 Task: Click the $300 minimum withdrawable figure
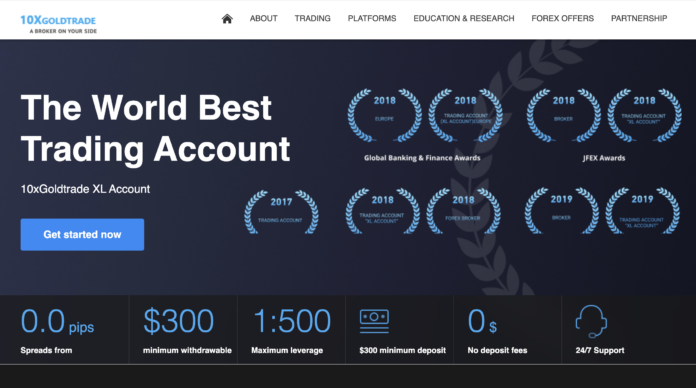[178, 321]
